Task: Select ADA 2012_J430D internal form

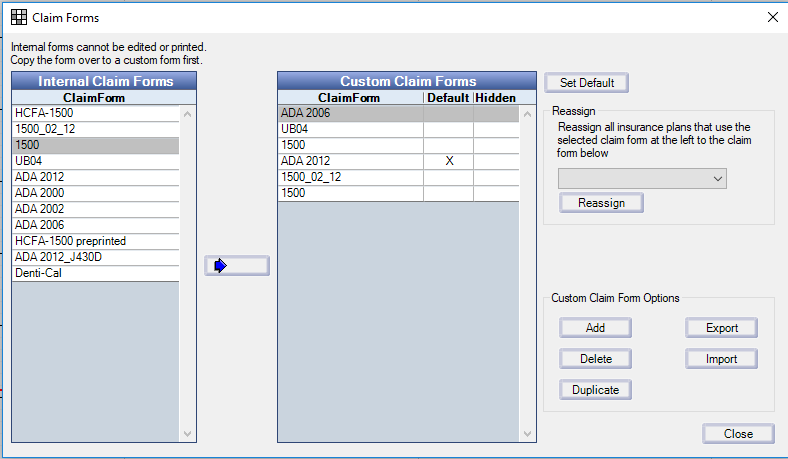Action: click(95, 257)
